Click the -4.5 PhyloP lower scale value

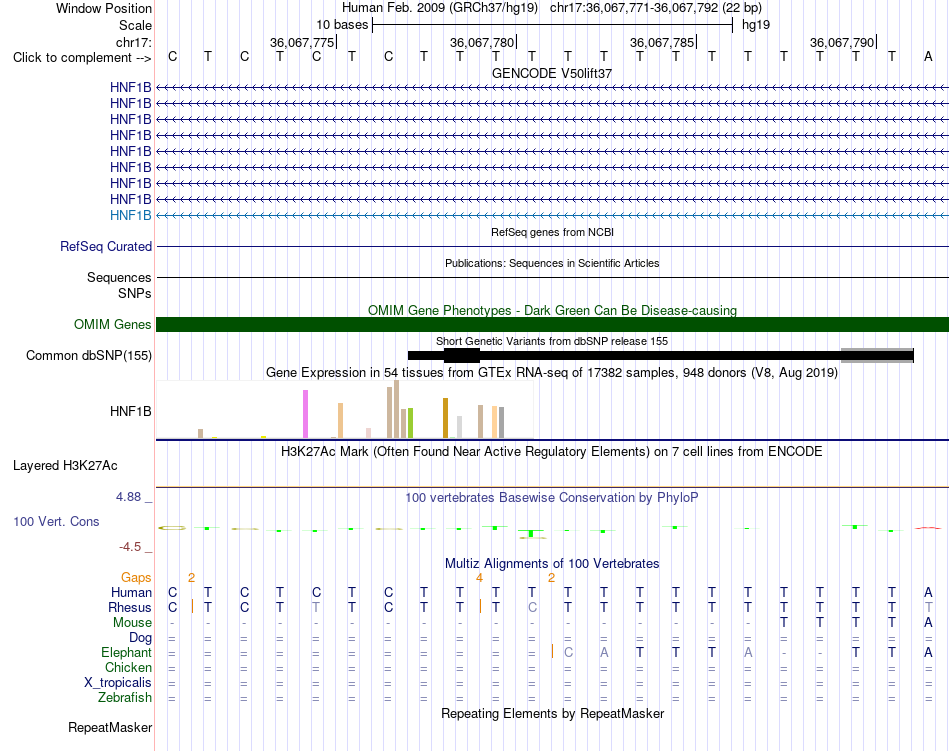coord(130,547)
